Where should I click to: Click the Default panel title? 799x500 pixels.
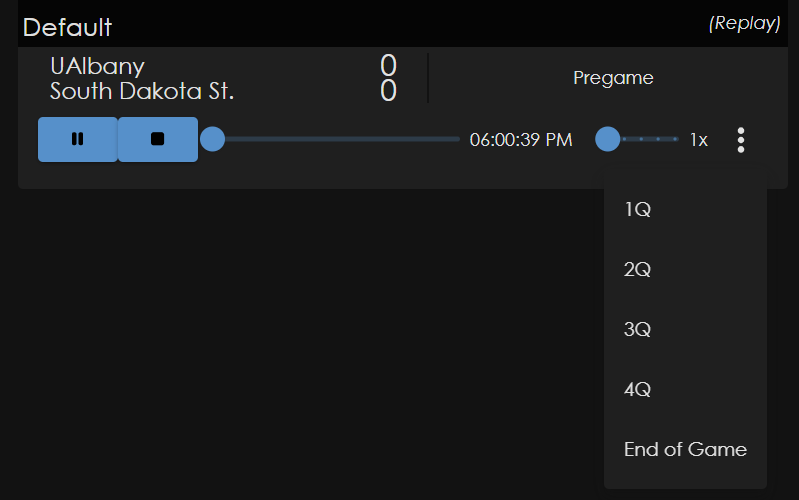point(67,27)
